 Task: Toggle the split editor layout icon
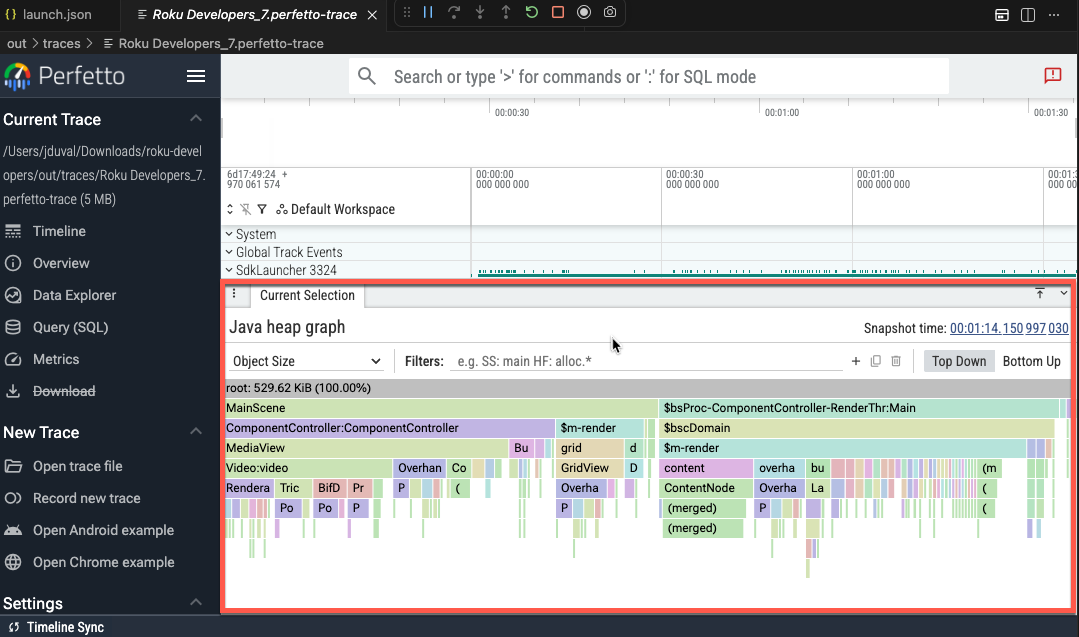[1028, 15]
